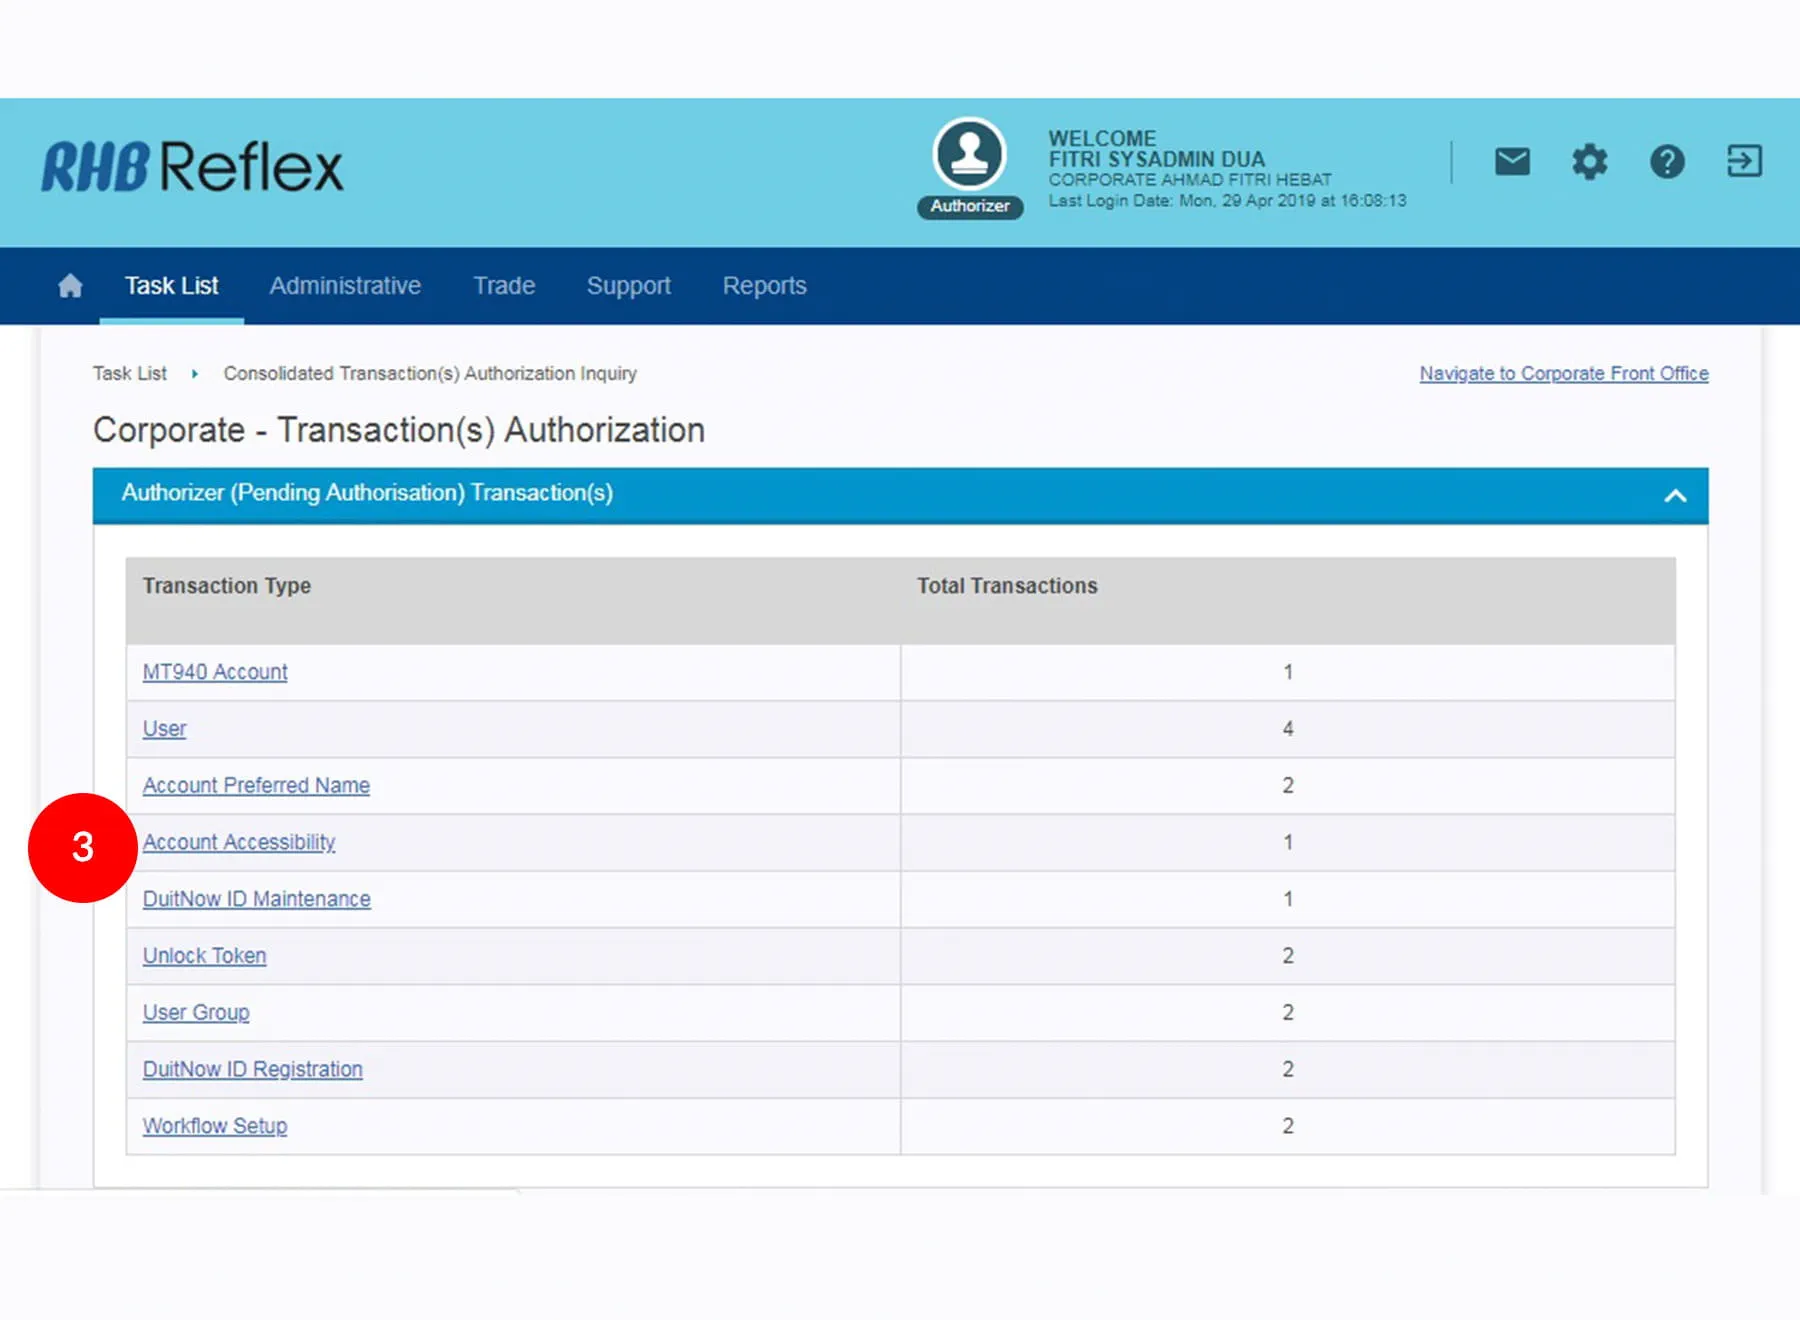Open settings via the gear icon
The width and height of the screenshot is (1800, 1320).
point(1589,161)
